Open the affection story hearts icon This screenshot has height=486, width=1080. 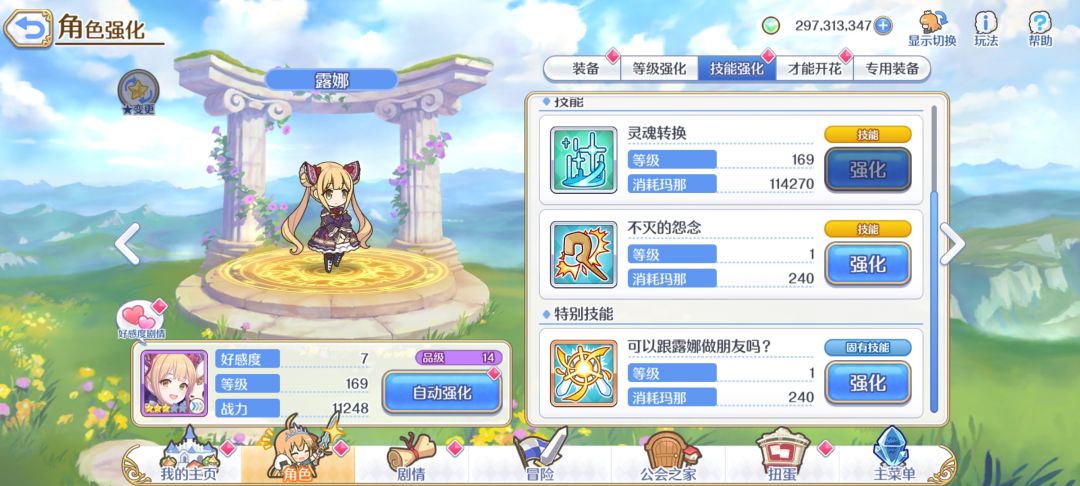(x=141, y=319)
